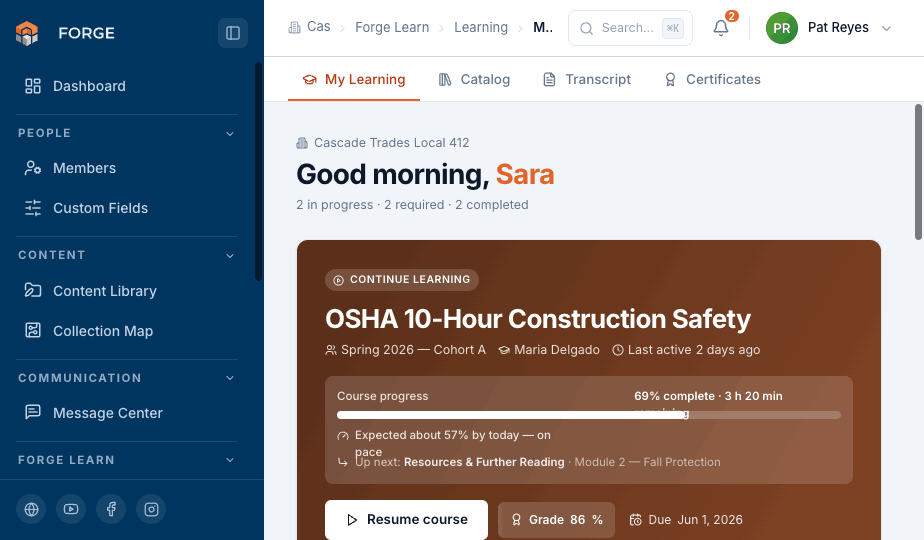Screen dimensions: 924x540
Task: Click Resources & Further Reading link
Action: pyautogui.click(x=484, y=462)
